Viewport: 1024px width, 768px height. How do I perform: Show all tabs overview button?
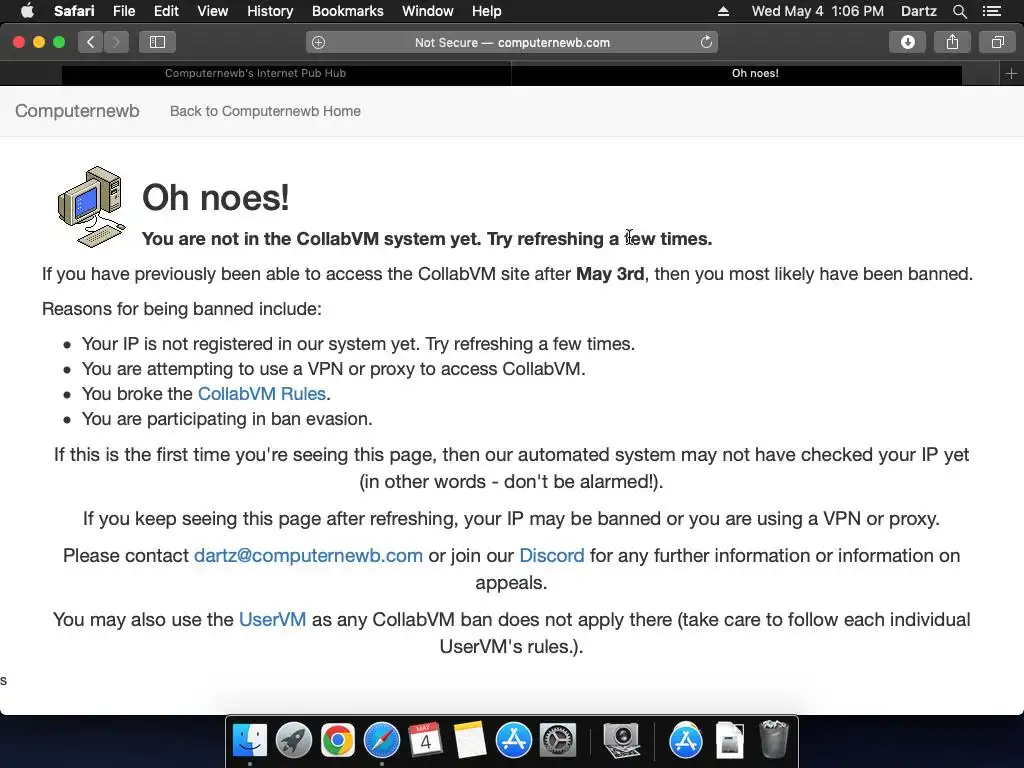(x=997, y=42)
